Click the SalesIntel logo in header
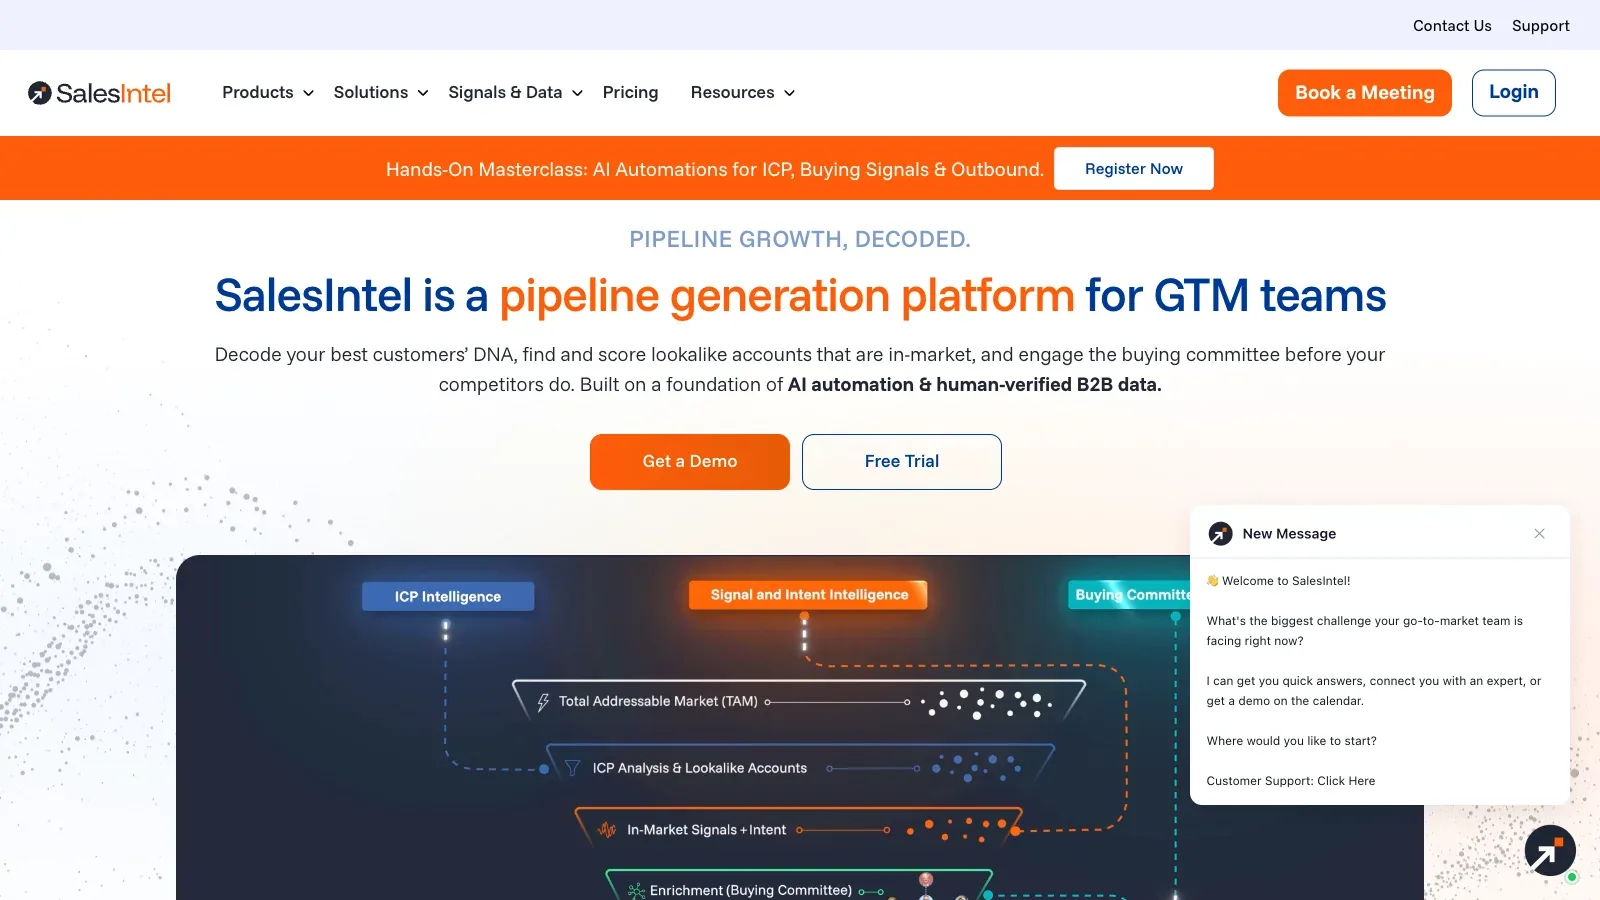This screenshot has width=1600, height=900. (x=100, y=93)
